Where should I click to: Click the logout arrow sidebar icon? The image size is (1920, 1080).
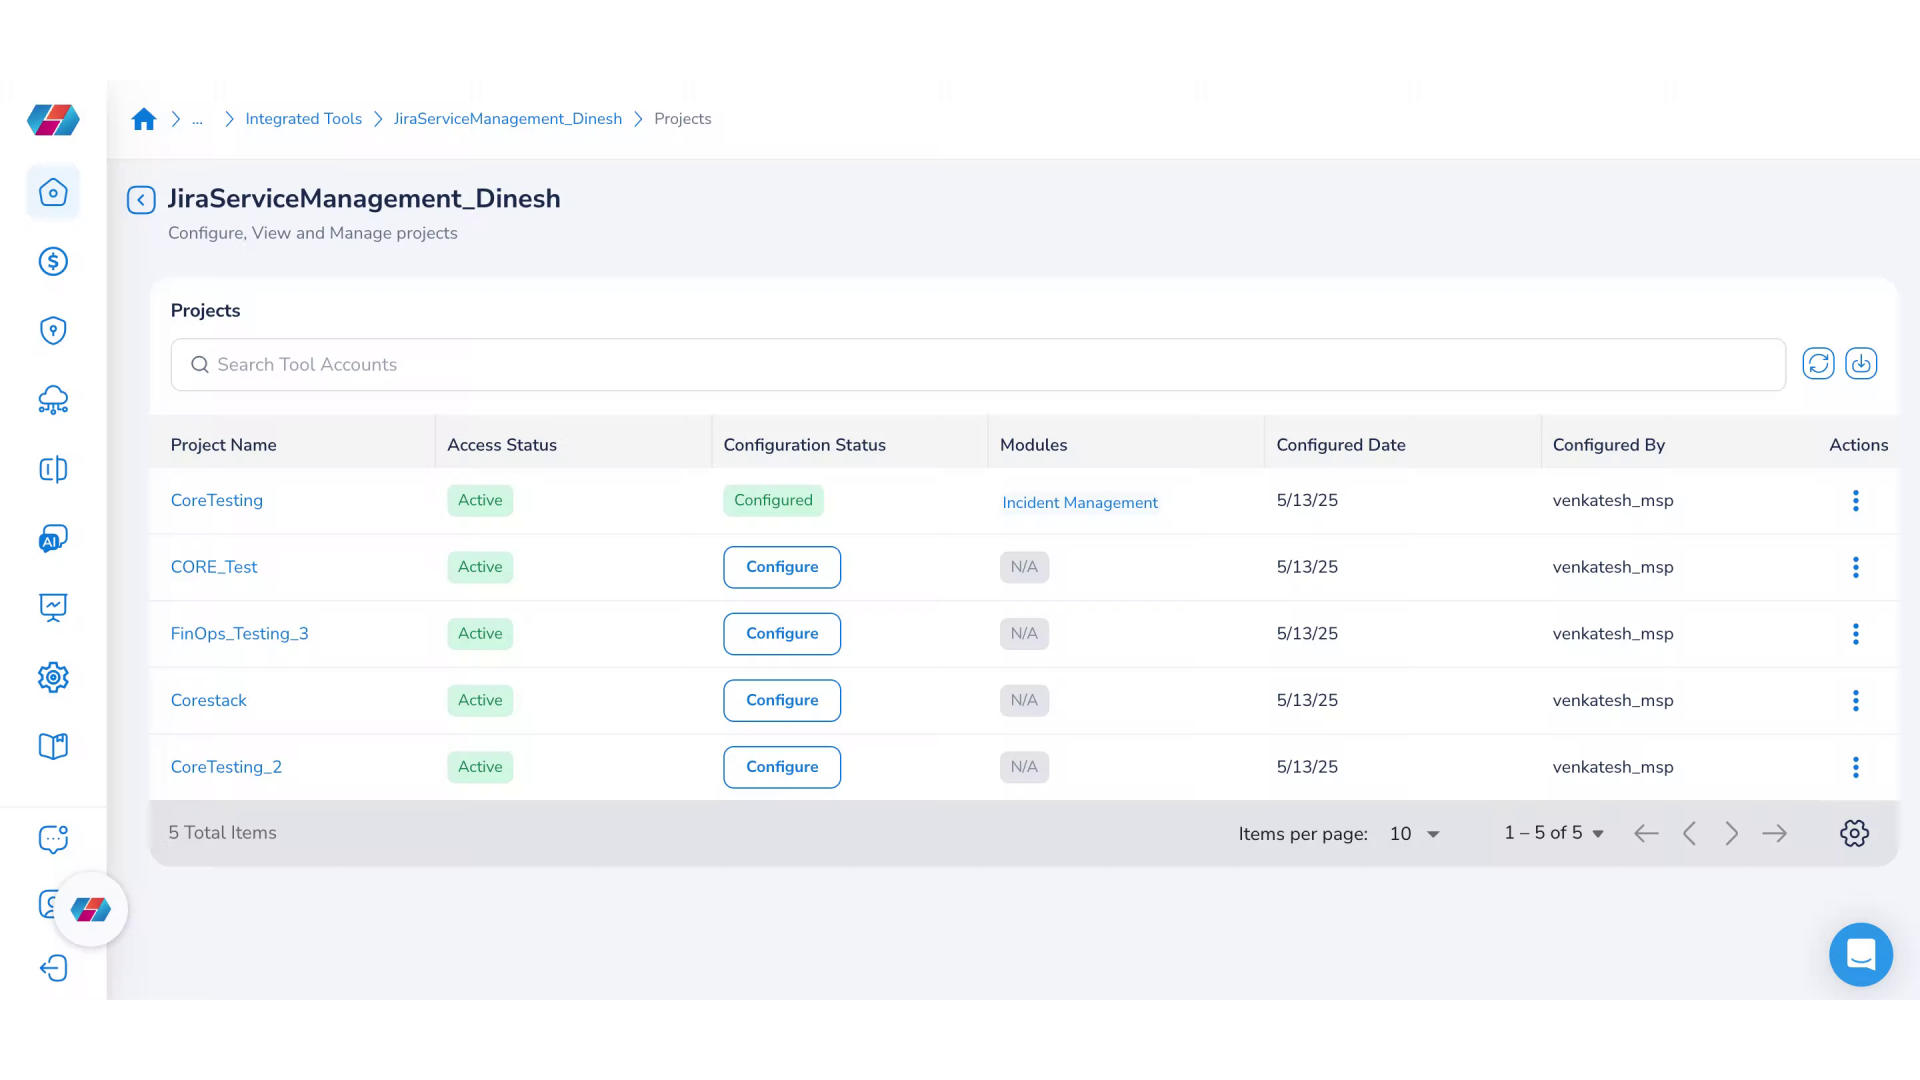(53, 968)
